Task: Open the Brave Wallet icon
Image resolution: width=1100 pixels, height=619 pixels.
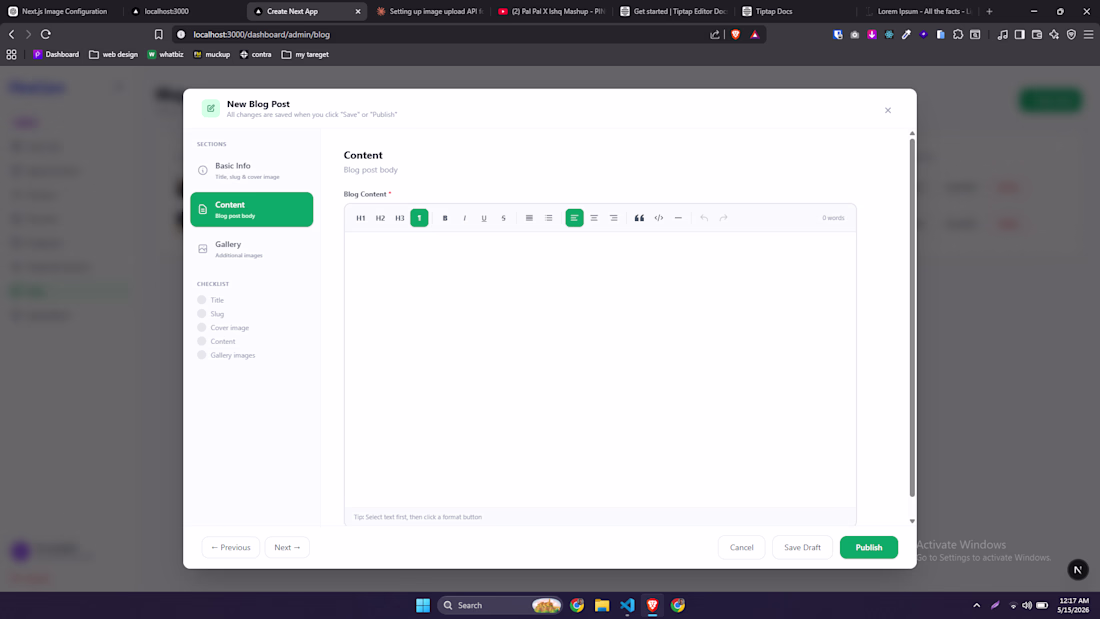Action: (1037, 34)
